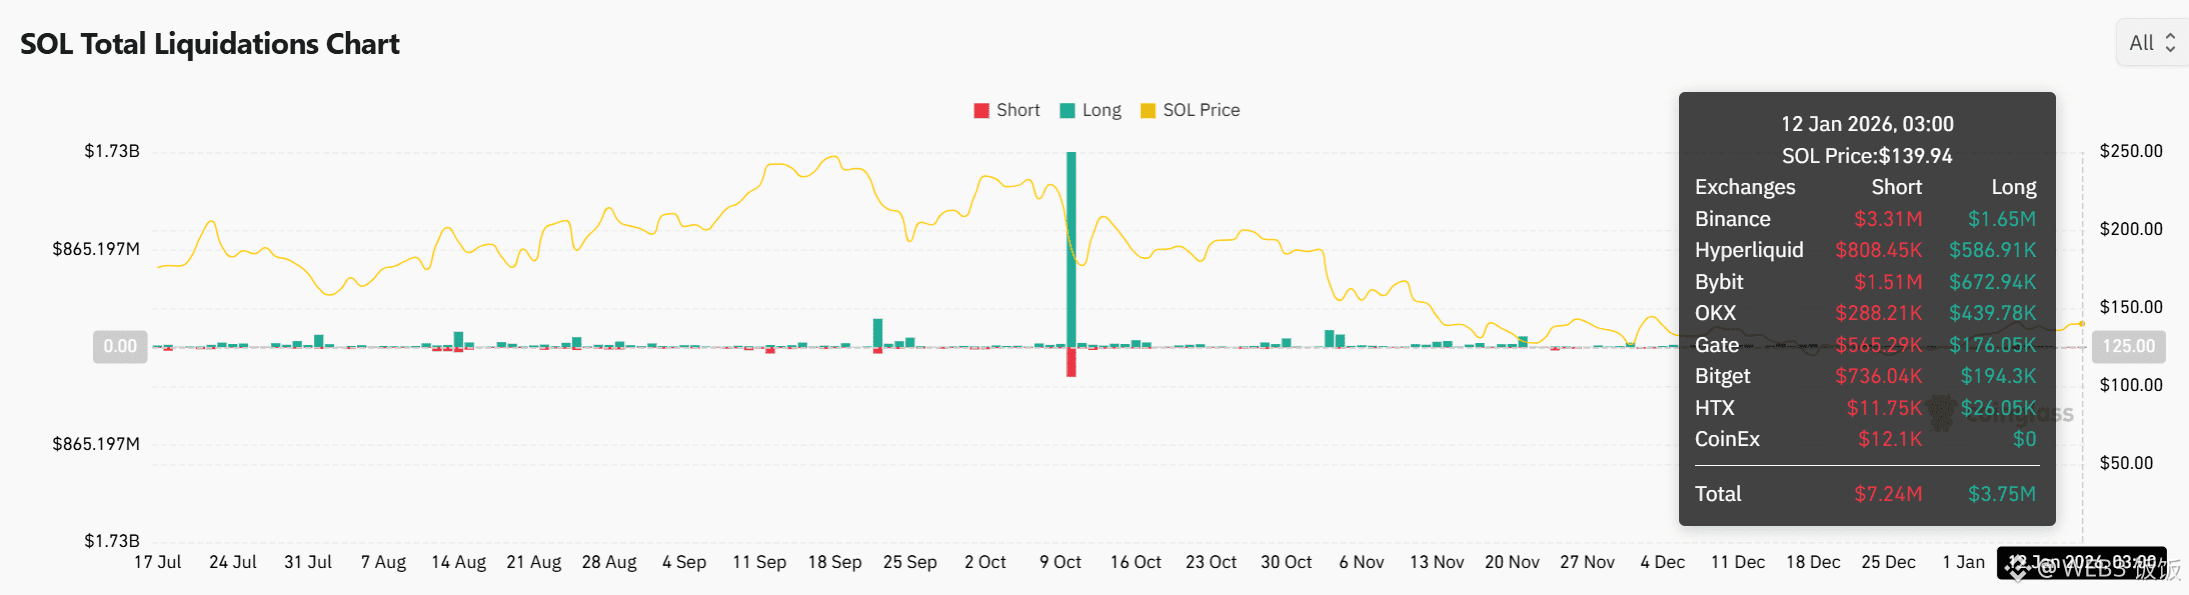Click the teal Long legend square
Image resolution: width=2189 pixels, height=595 pixels.
click(1067, 110)
